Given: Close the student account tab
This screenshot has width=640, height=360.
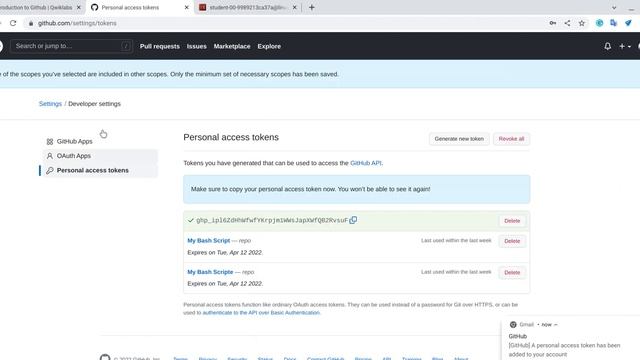Looking at the screenshot, I should 294,7.
